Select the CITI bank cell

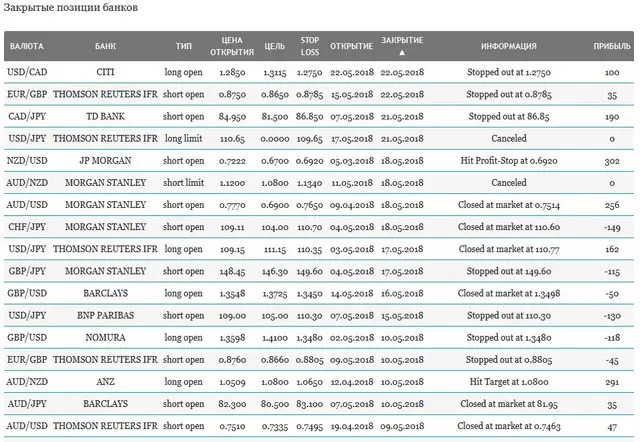pyautogui.click(x=105, y=72)
